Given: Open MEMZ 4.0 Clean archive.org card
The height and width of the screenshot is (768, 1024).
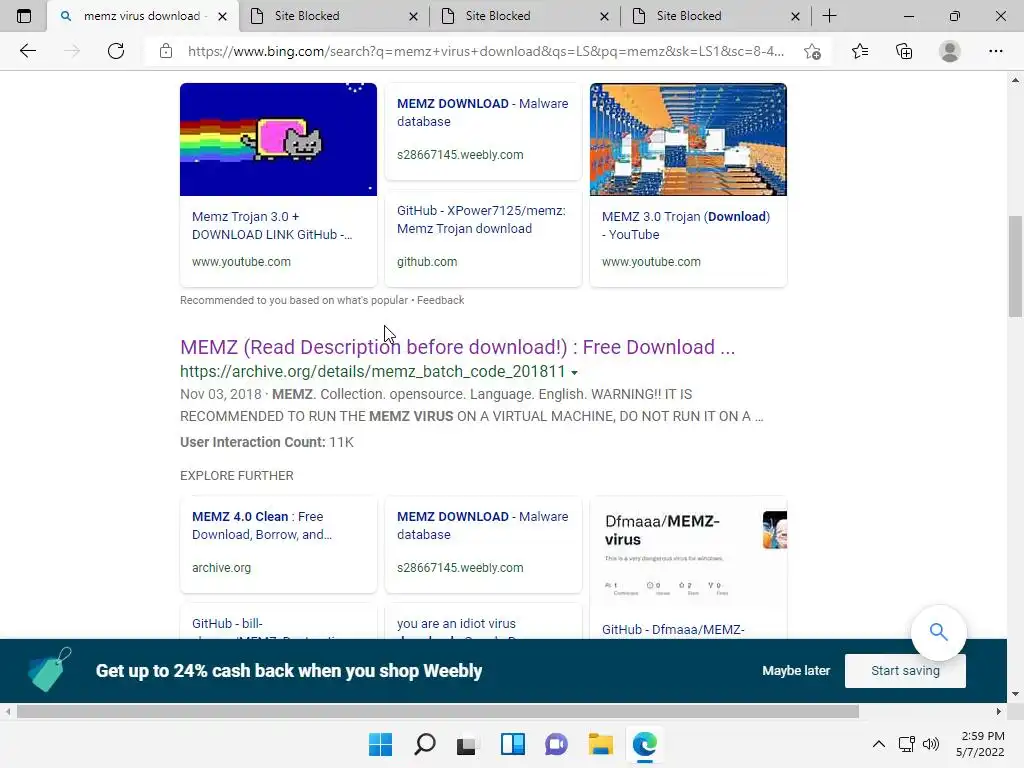Looking at the screenshot, I should [x=278, y=544].
